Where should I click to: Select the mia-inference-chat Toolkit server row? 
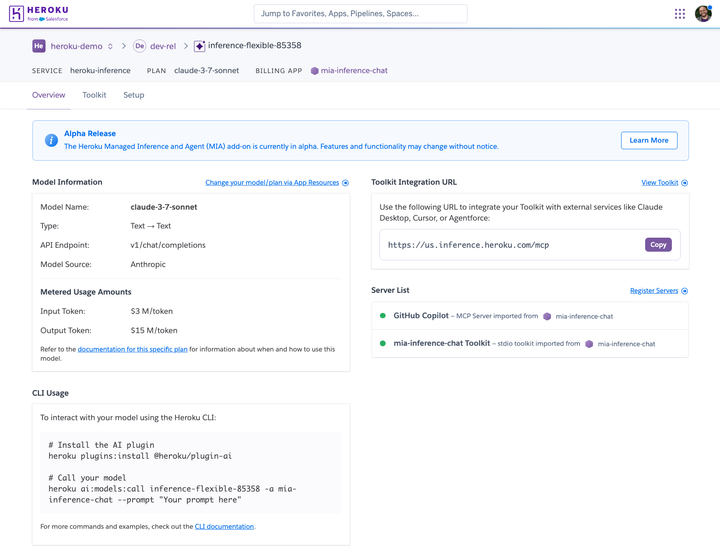530,343
